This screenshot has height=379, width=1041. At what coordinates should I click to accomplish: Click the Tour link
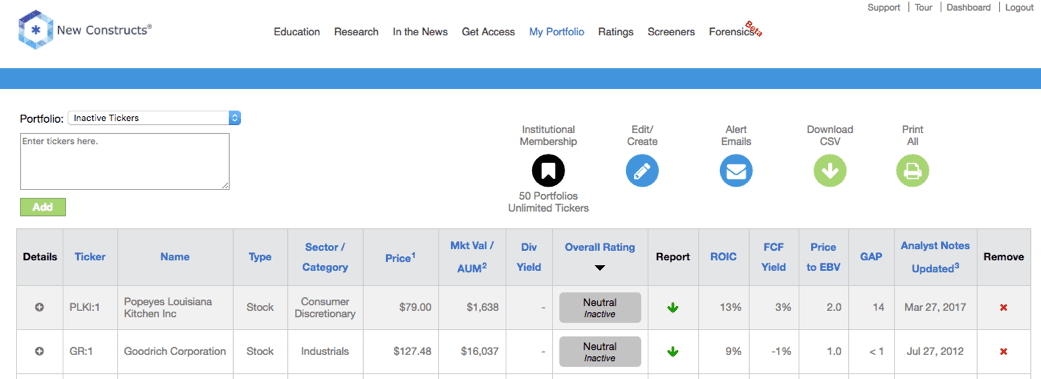pyautogui.click(x=923, y=7)
